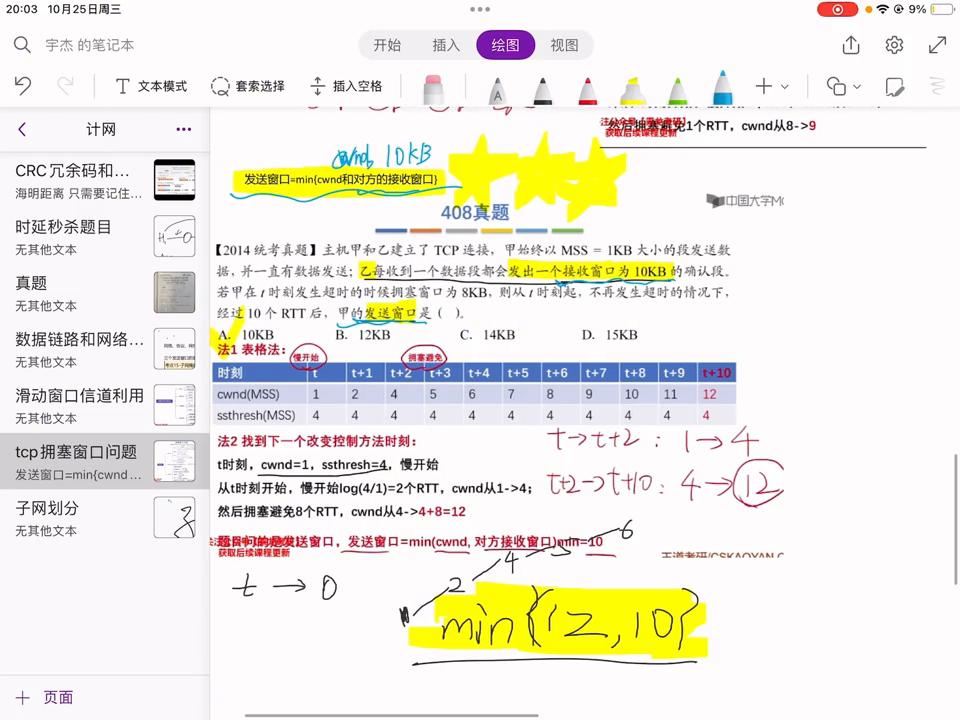The width and height of the screenshot is (960, 720).
Task: Open the 插入 ribbon tab
Action: (445, 45)
